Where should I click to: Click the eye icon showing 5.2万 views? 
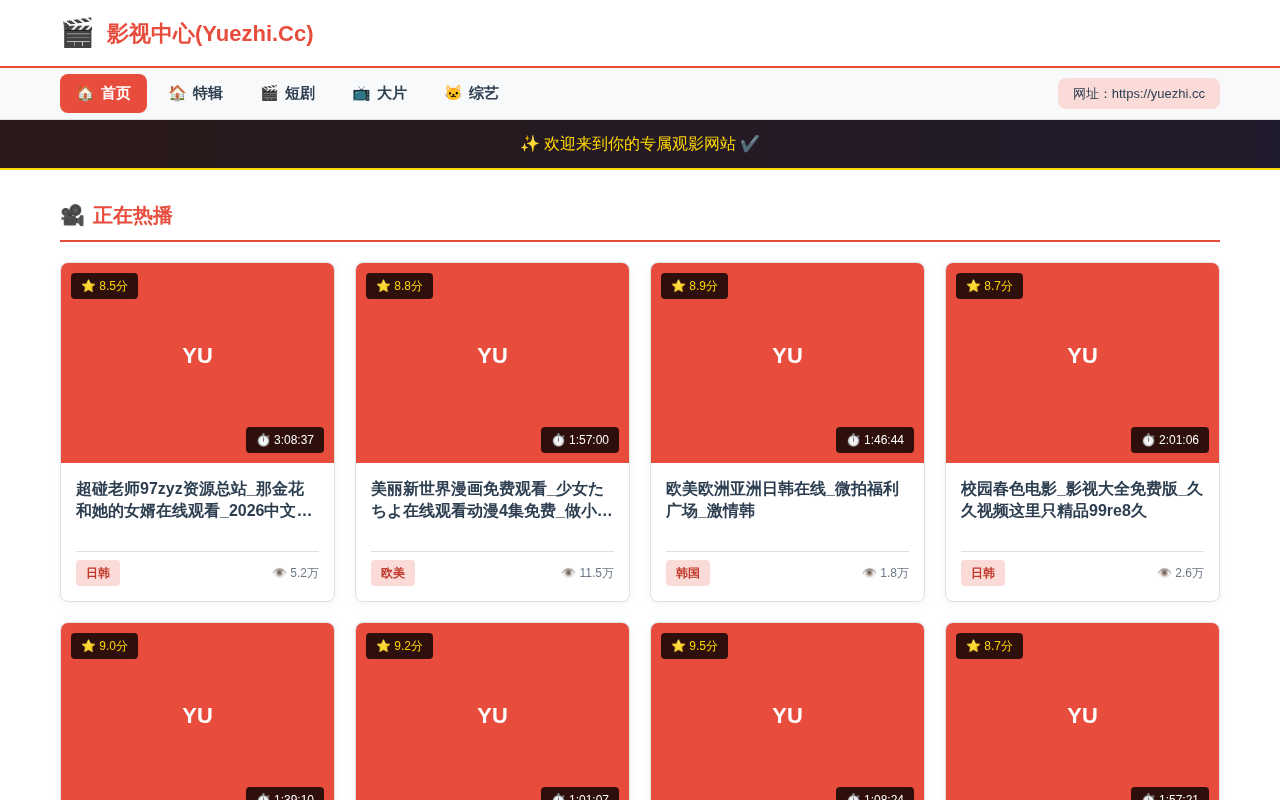pyautogui.click(x=279, y=573)
